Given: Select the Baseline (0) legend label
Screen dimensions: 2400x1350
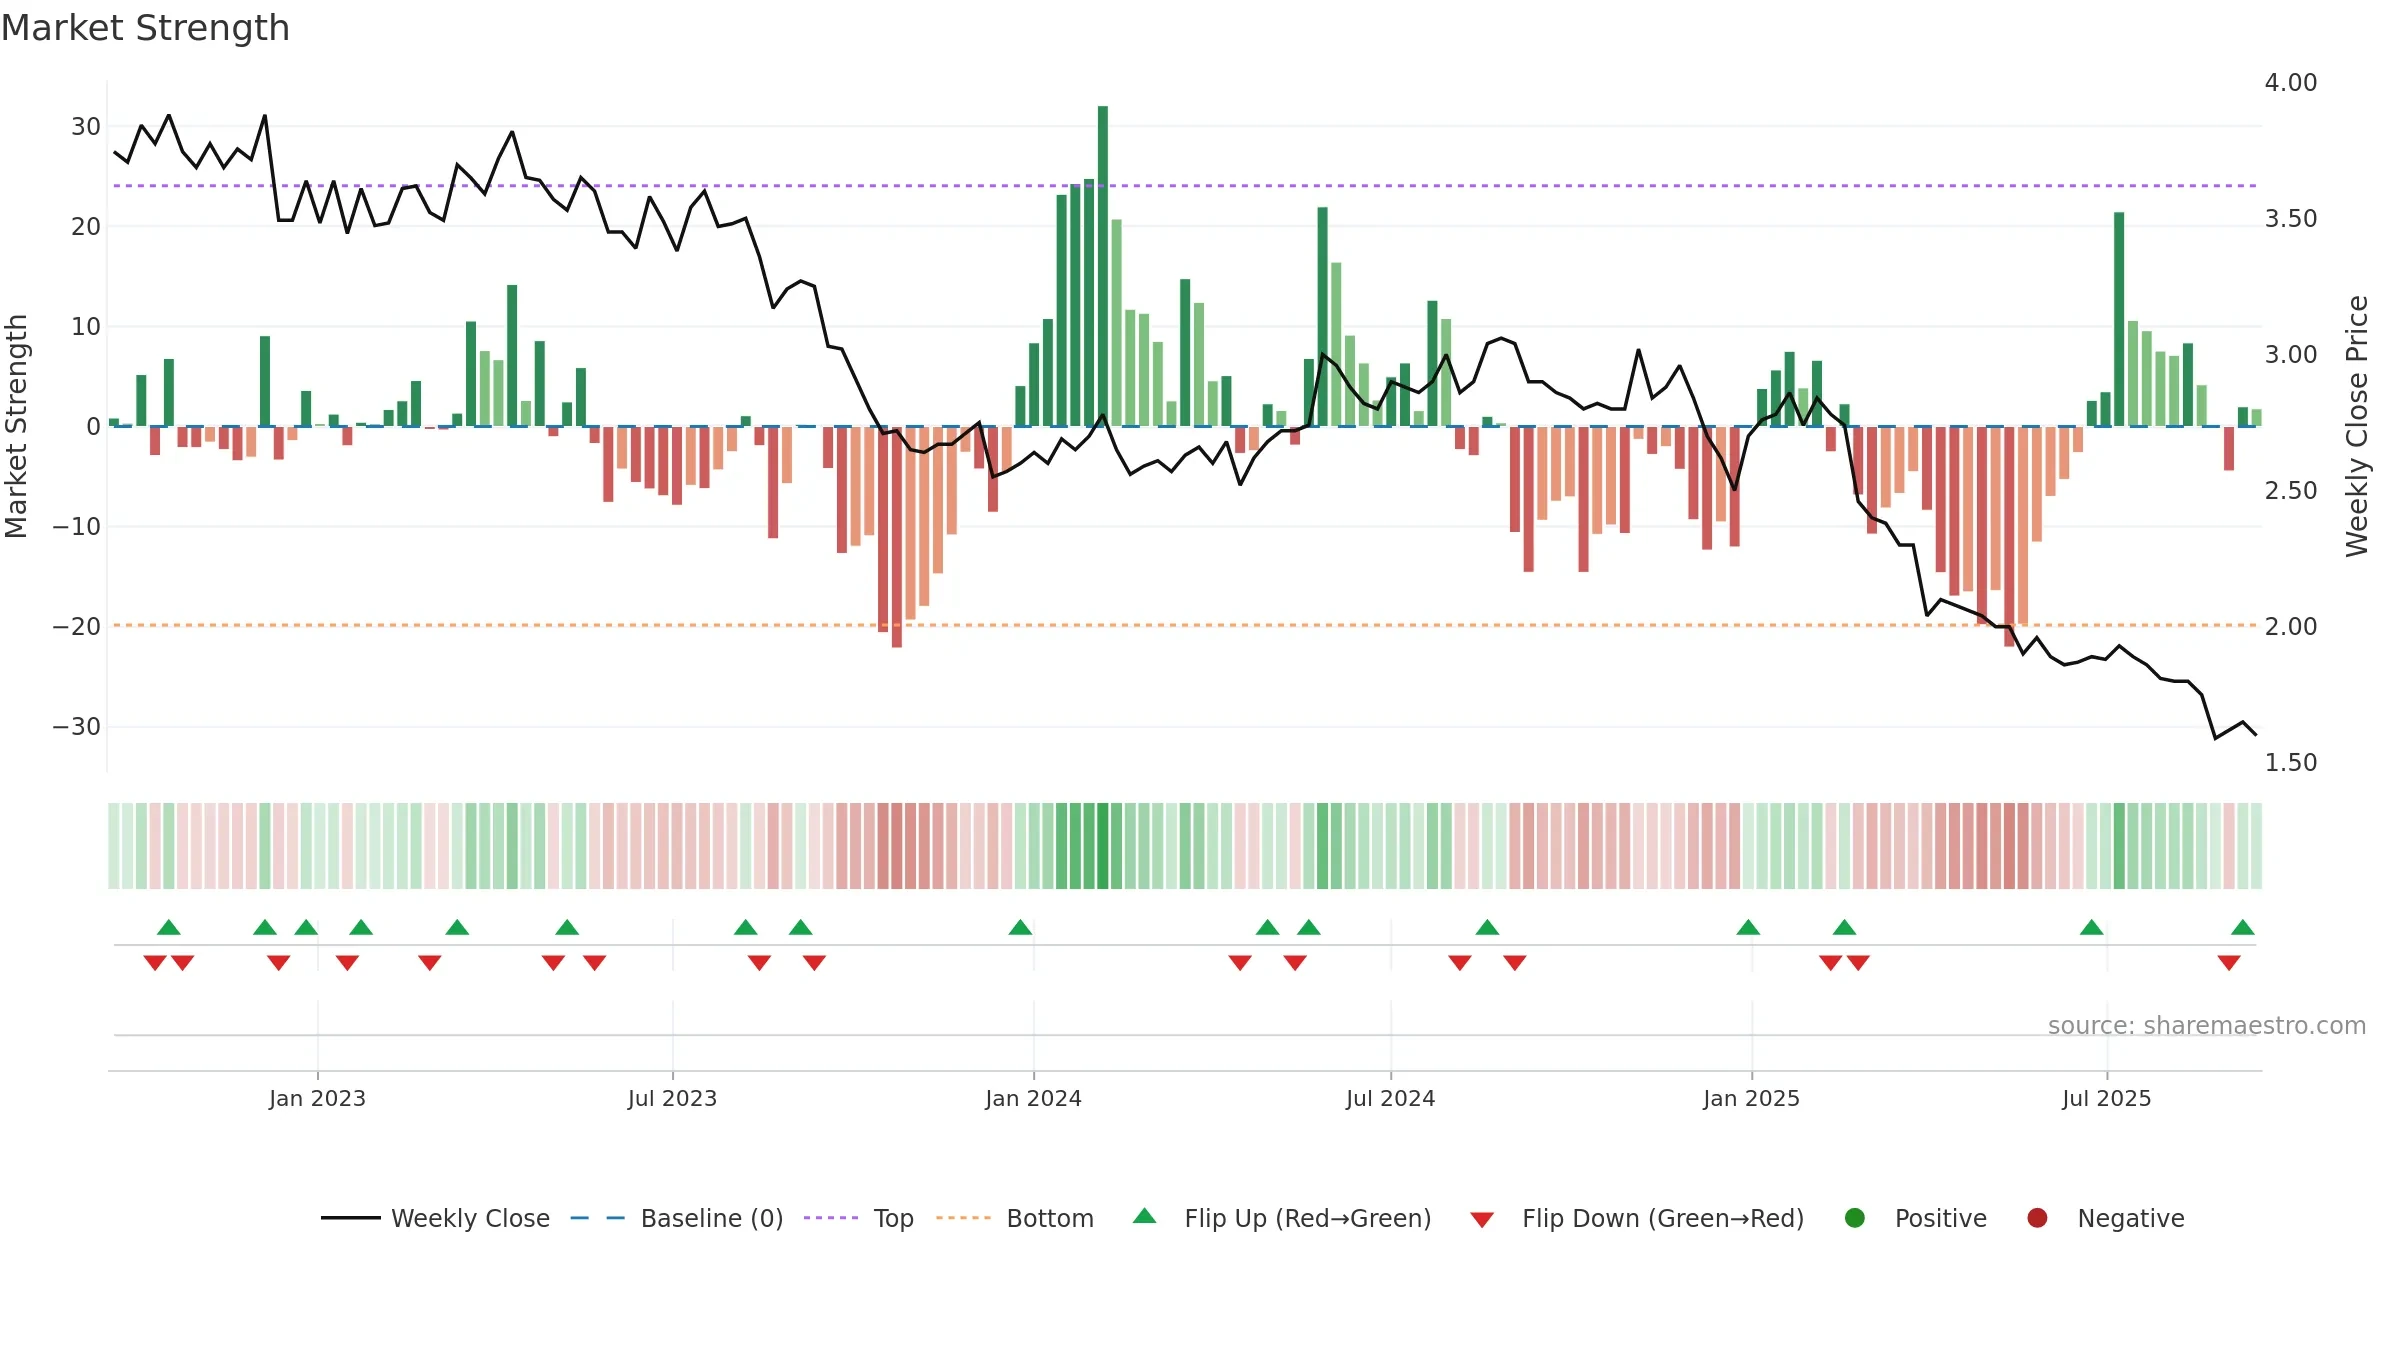Looking at the screenshot, I should click(x=712, y=1218).
